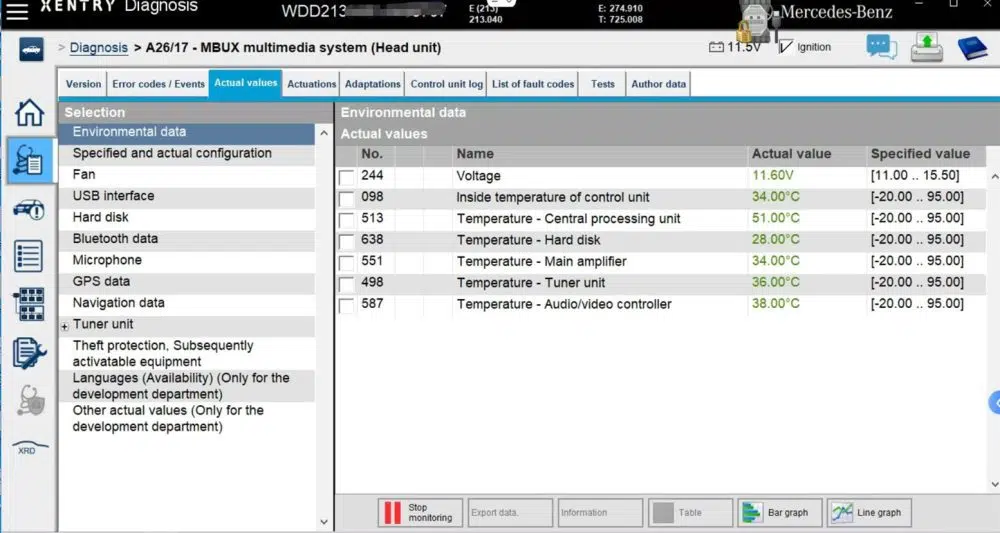The width and height of the screenshot is (1000, 533).
Task: Check row 498 Tuner unit temperature
Action: 346,284
